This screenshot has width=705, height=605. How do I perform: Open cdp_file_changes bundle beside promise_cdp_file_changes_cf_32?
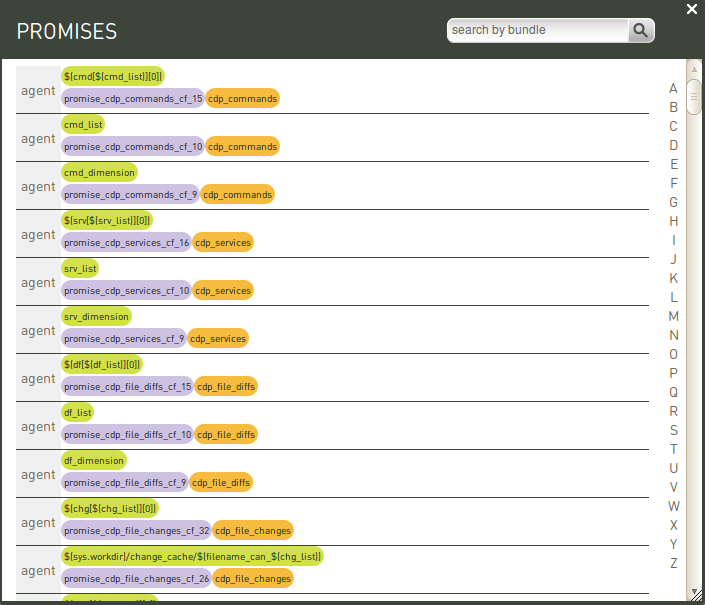pos(253,530)
